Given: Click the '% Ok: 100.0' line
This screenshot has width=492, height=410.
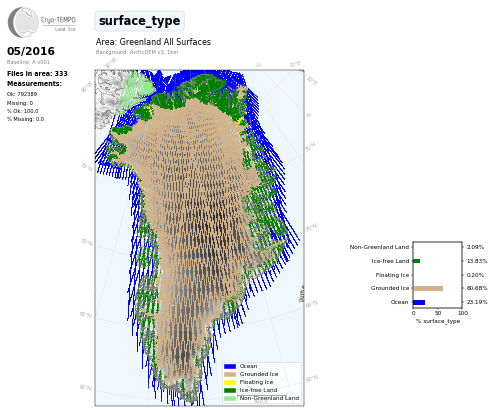Looking at the screenshot, I should click(23, 111).
